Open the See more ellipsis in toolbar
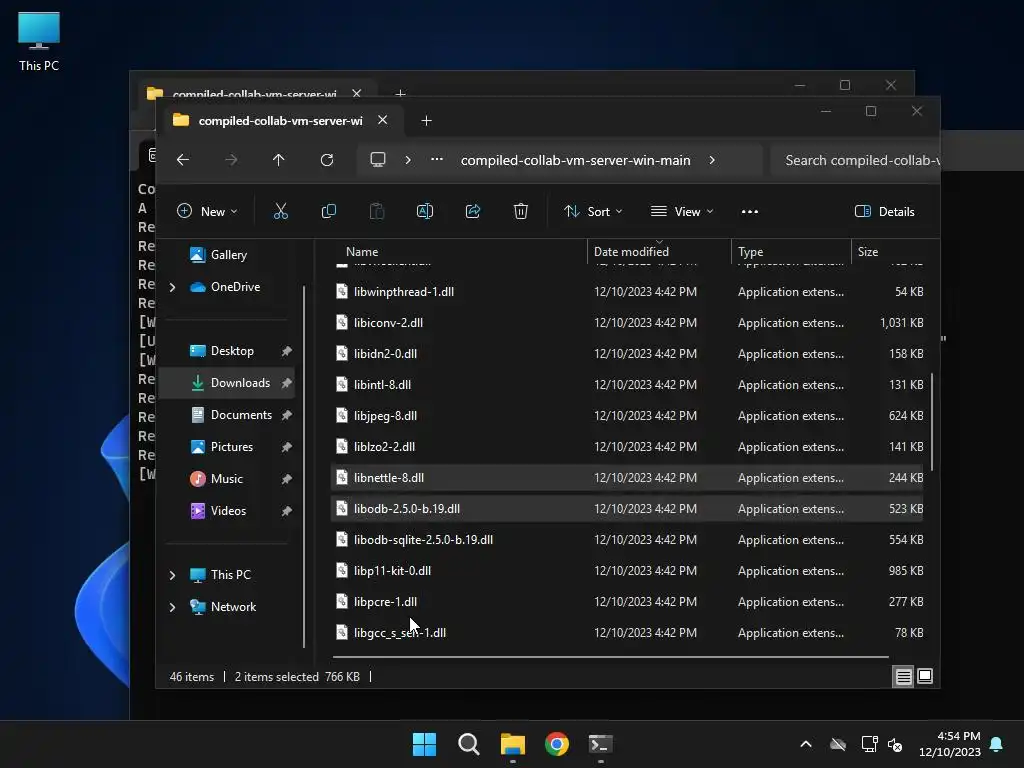Screen dimensions: 1024x768 750,212
